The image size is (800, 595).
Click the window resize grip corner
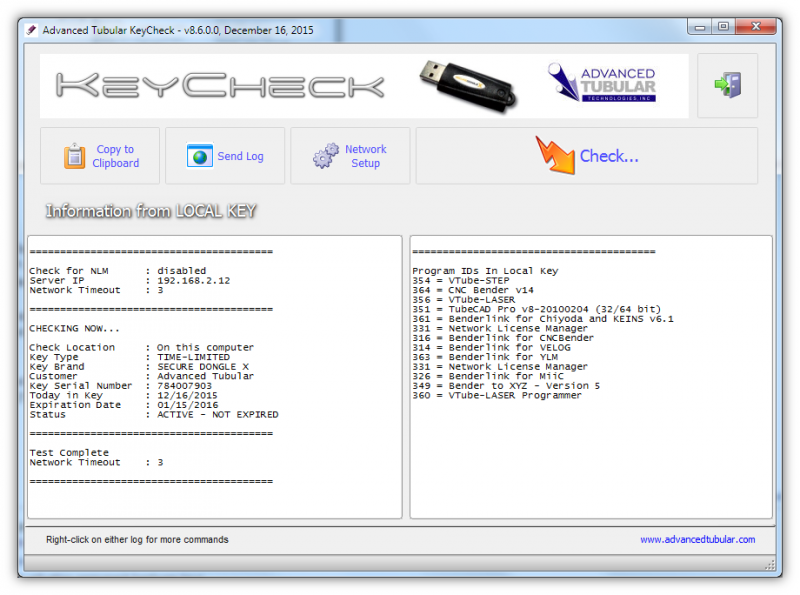770,565
